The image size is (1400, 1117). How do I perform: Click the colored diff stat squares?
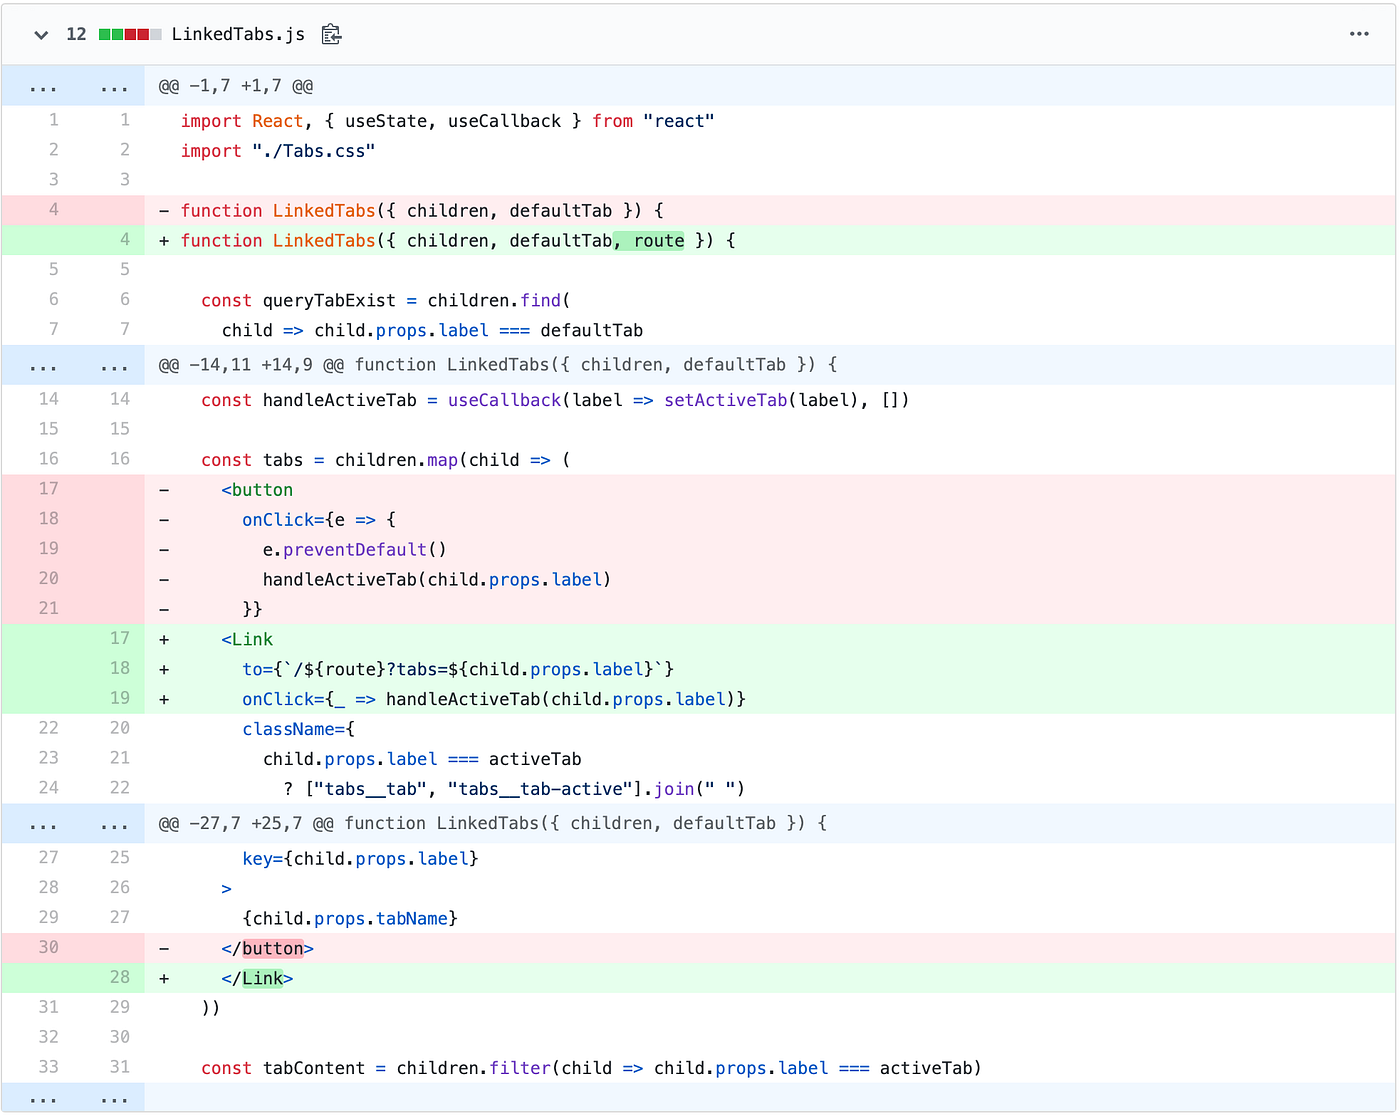(x=131, y=33)
